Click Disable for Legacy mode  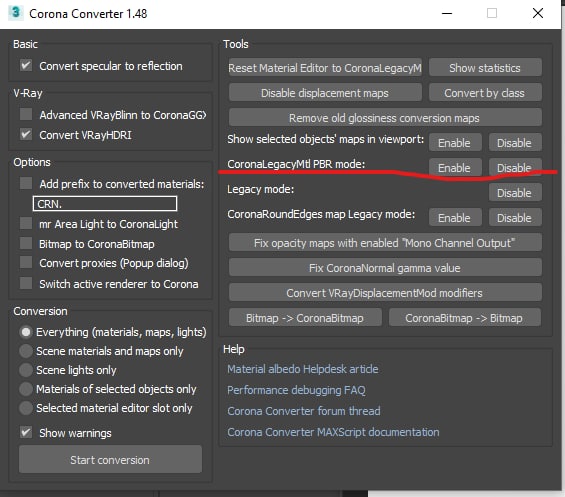[x=515, y=192]
